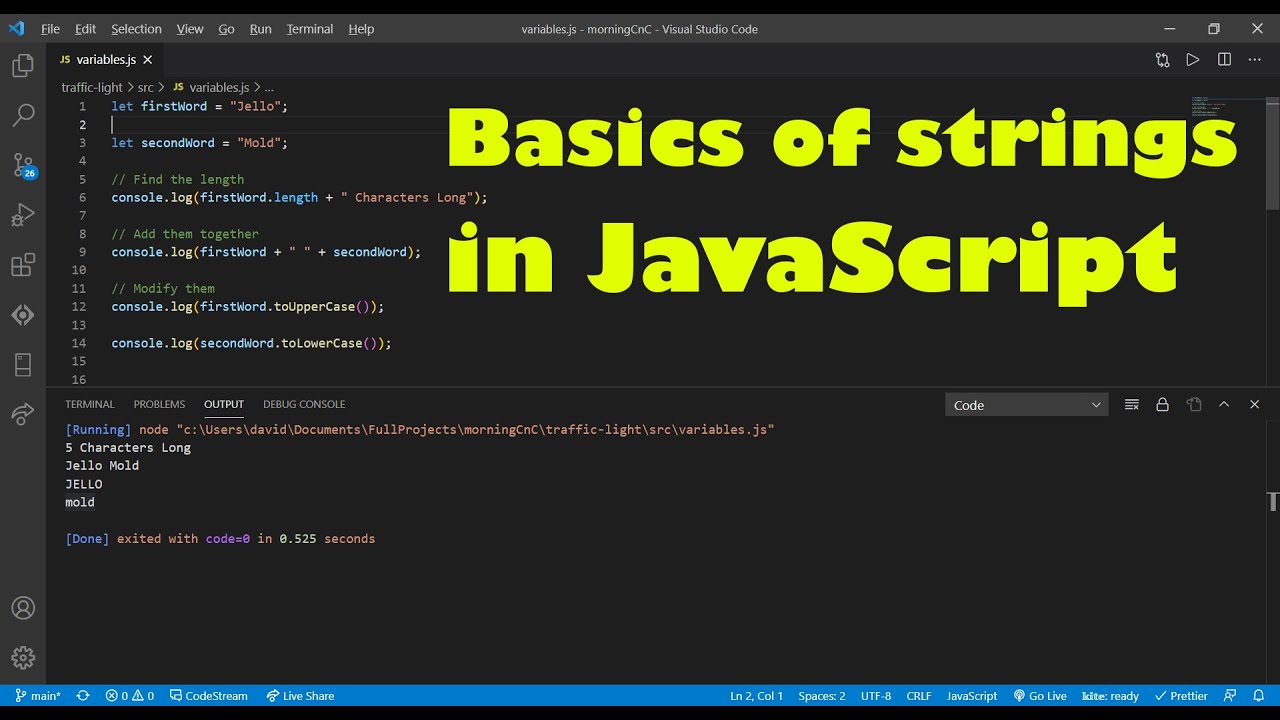Click the kite: ready status item
The height and width of the screenshot is (720, 1280).
[x=1111, y=696]
